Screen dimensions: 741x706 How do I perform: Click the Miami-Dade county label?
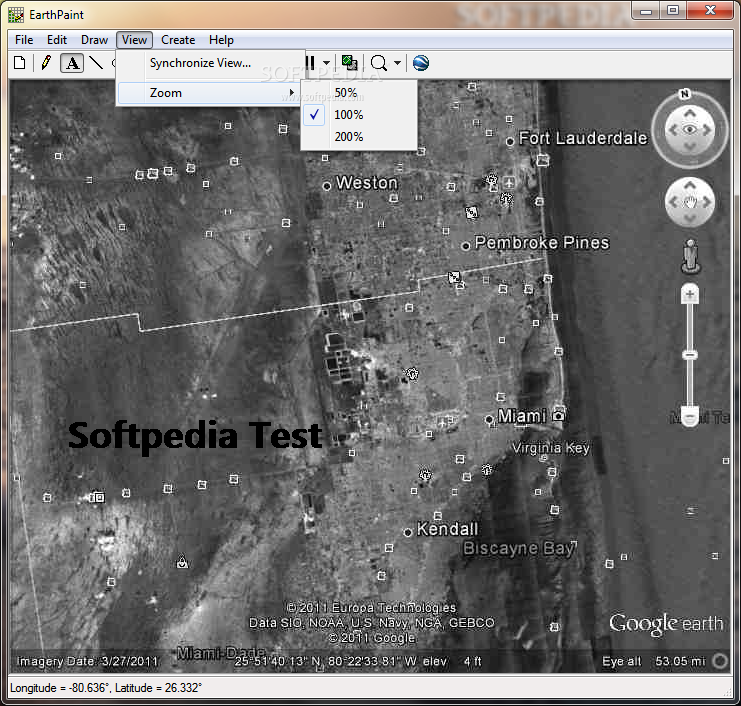pyautogui.click(x=221, y=654)
